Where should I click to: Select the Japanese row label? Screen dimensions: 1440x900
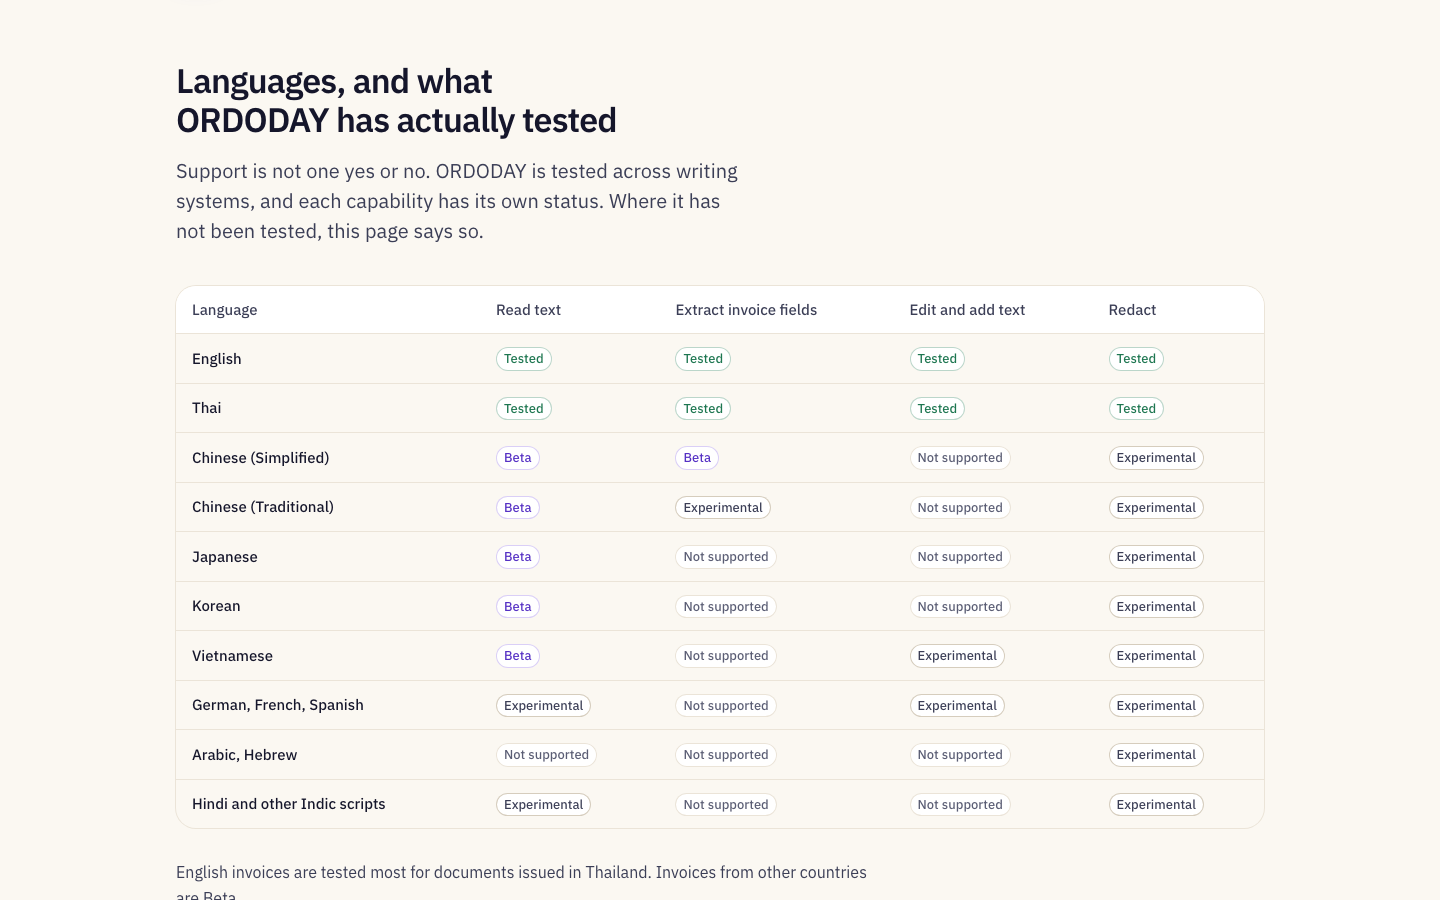225,557
